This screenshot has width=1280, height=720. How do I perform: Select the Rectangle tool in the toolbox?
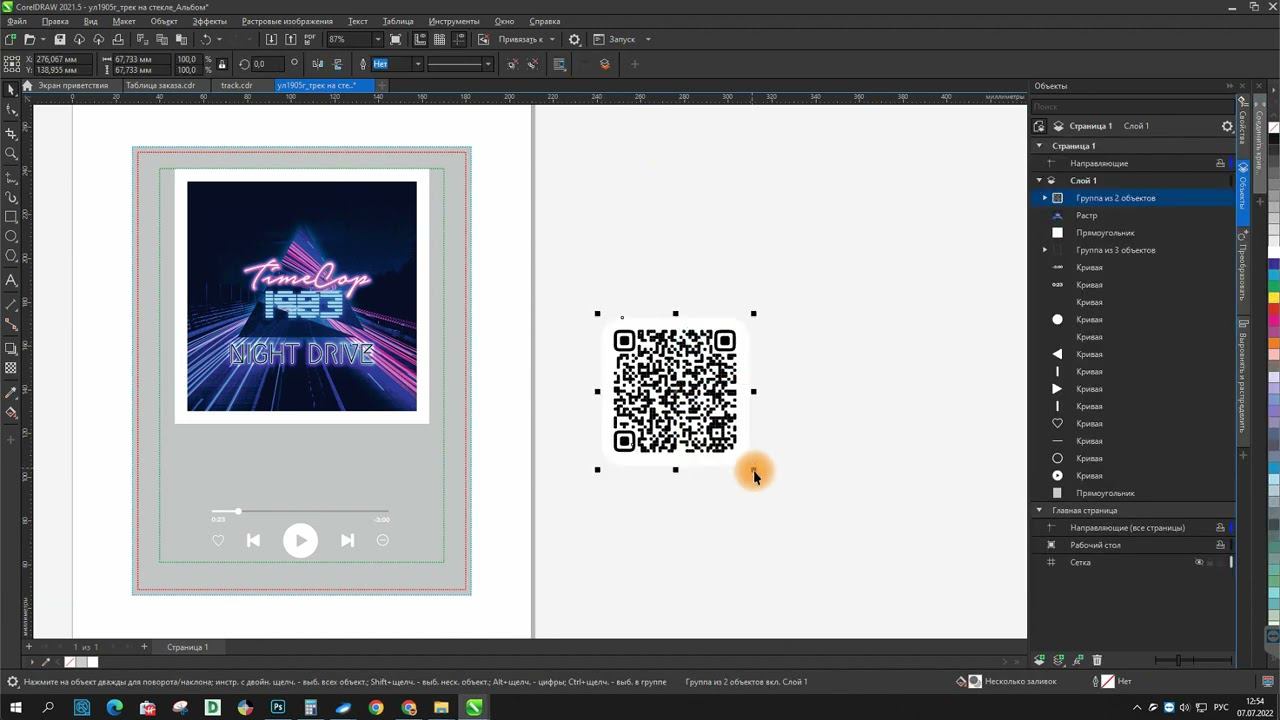(11, 217)
